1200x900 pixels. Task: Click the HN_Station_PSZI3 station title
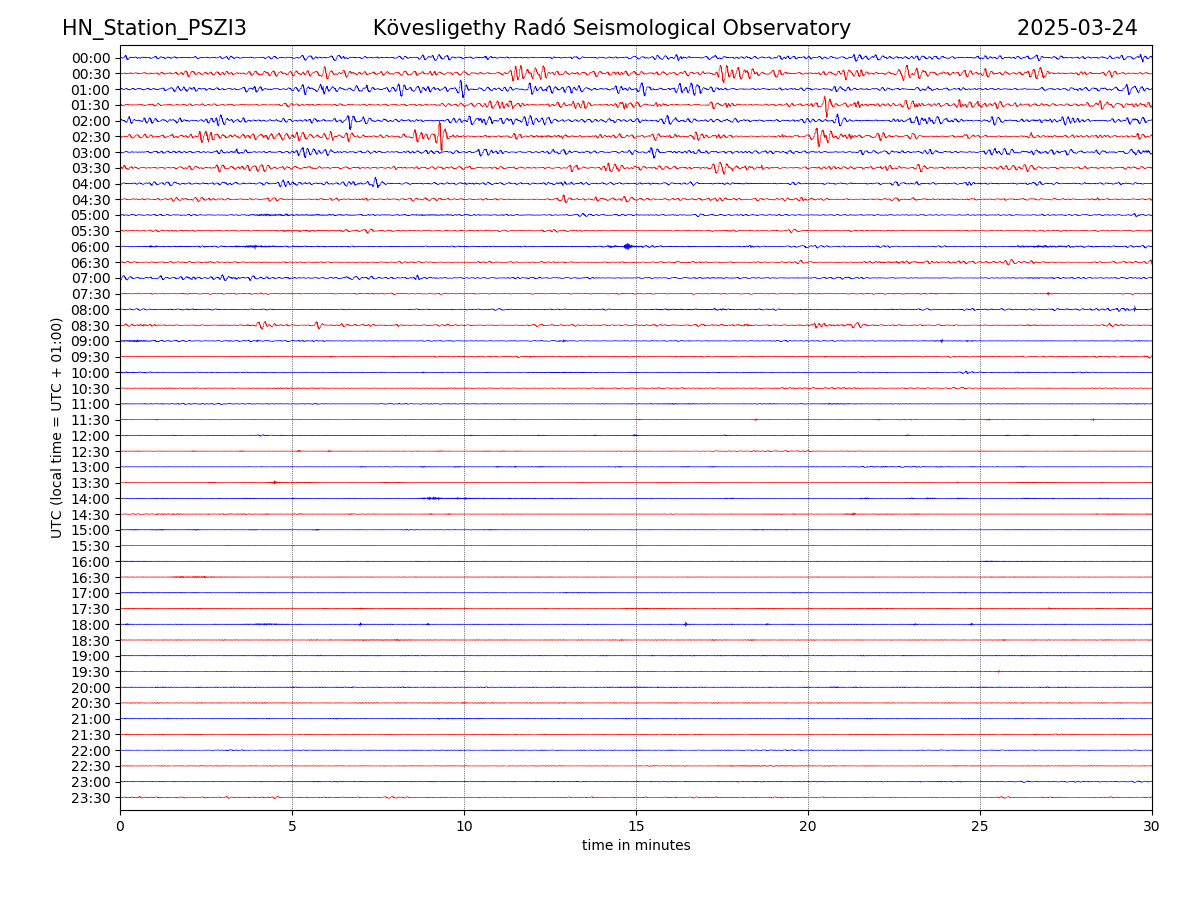[154, 28]
